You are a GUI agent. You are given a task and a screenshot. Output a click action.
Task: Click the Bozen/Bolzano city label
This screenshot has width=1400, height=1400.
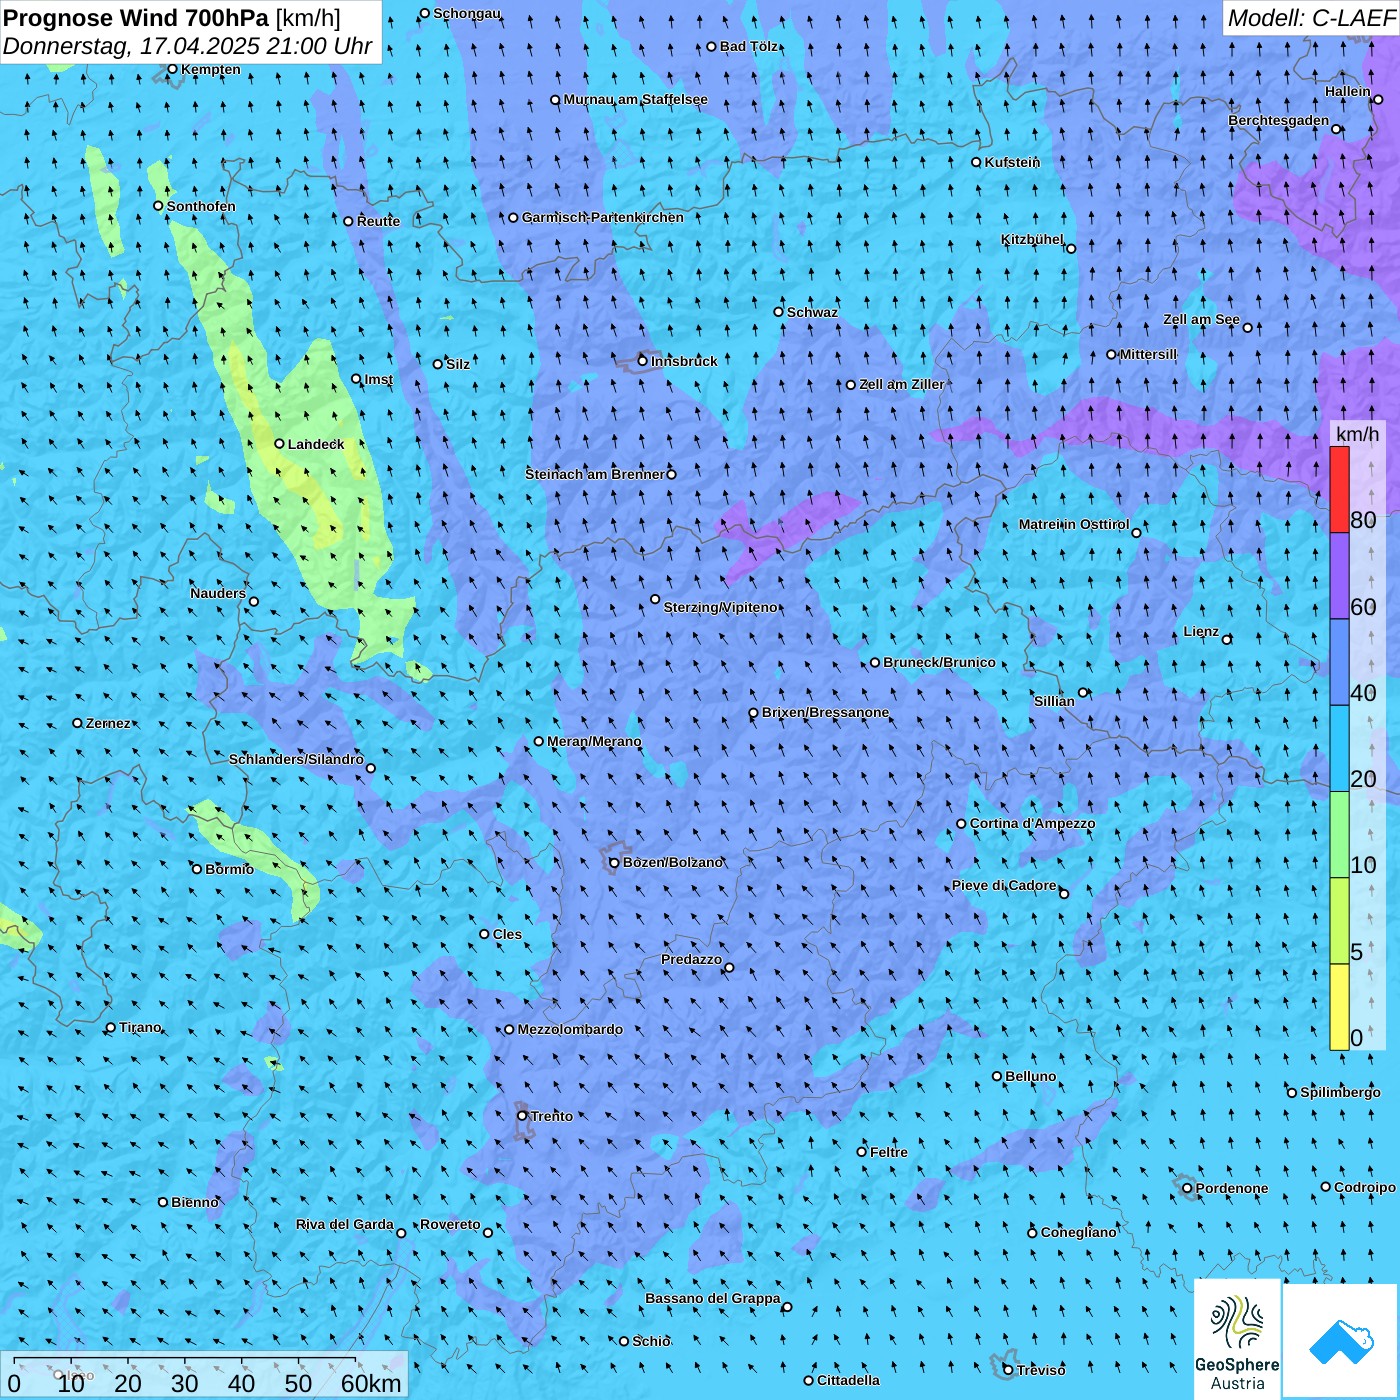coord(672,862)
